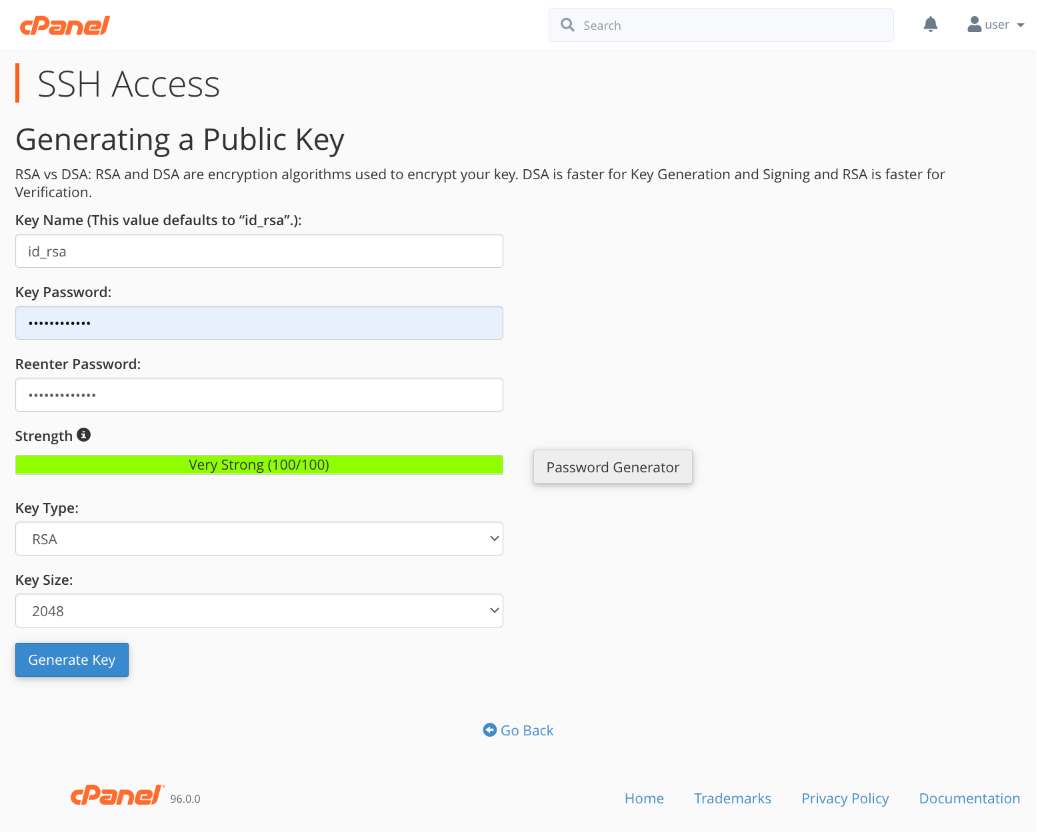Click the info icon next to Strength
The height and width of the screenshot is (833, 1037).
click(84, 434)
